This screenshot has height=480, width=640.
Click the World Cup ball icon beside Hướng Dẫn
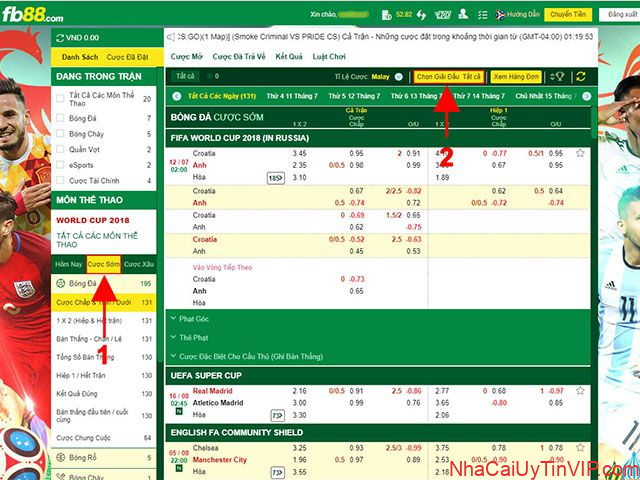pos(500,15)
